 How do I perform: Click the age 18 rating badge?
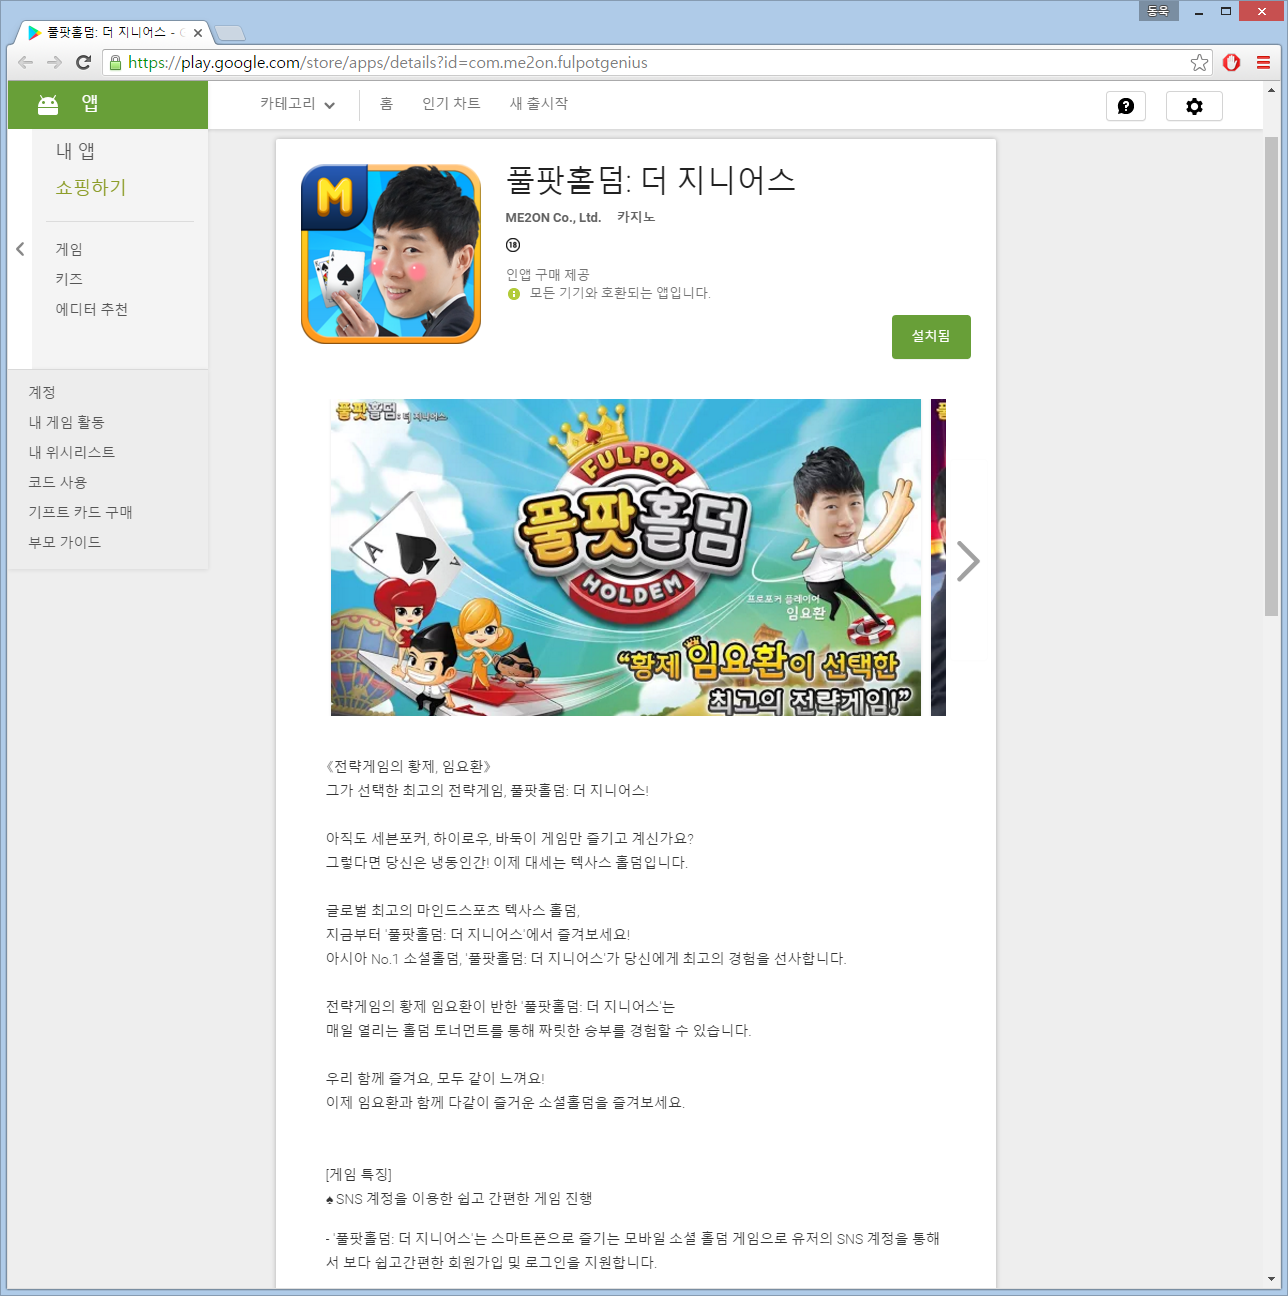pos(513,245)
